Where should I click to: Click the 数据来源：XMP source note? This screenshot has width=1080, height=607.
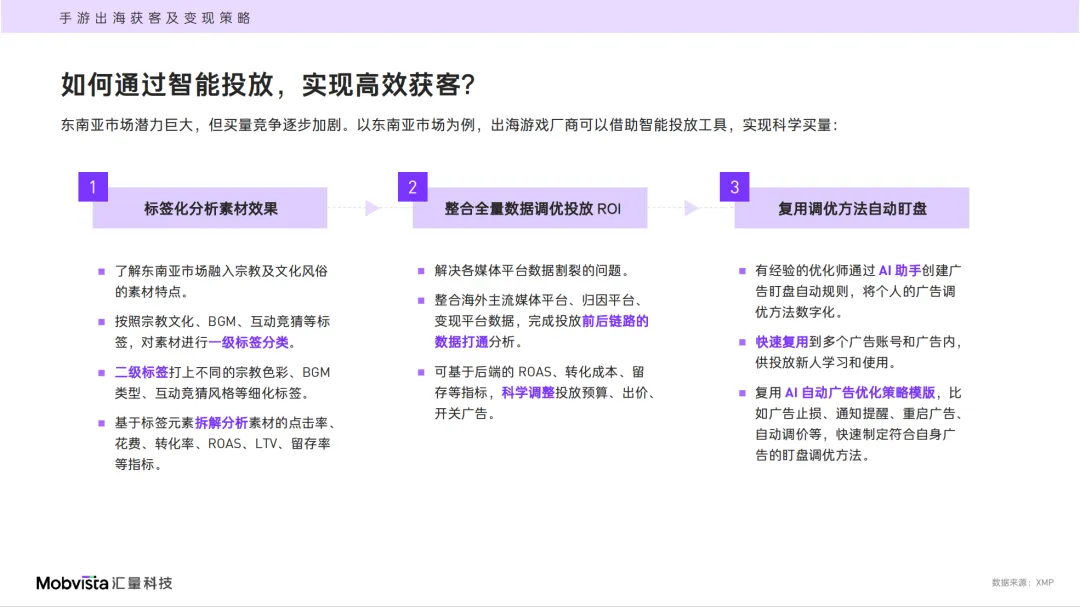tap(1022, 582)
